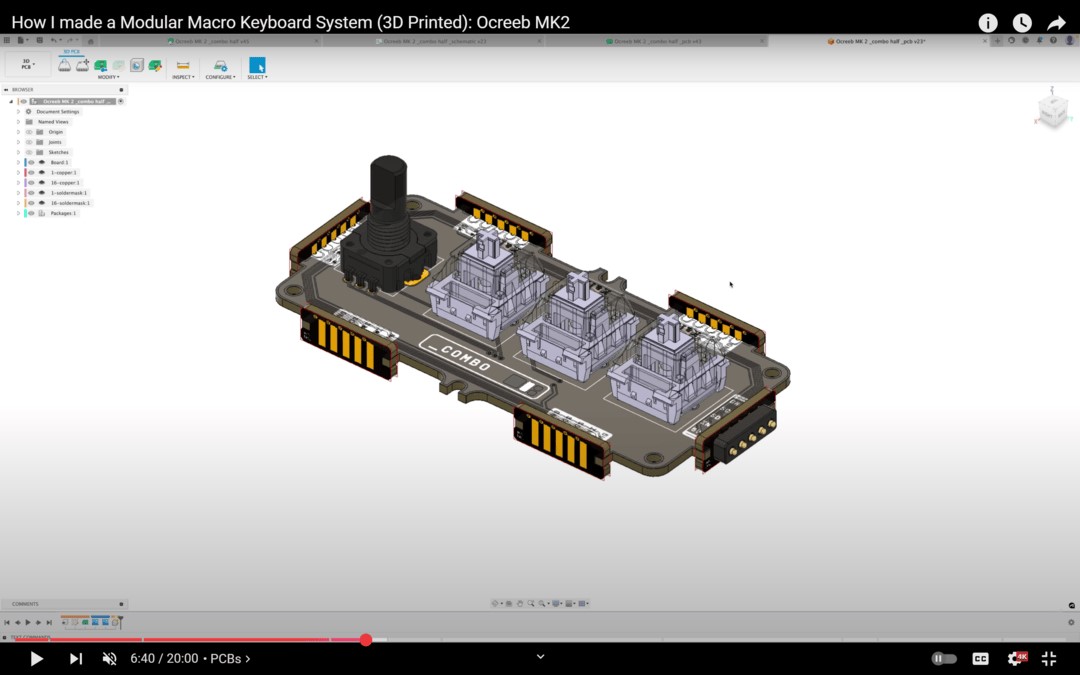1080x675 pixels.
Task: Click the ViewCube in the viewport
Action: (1053, 110)
